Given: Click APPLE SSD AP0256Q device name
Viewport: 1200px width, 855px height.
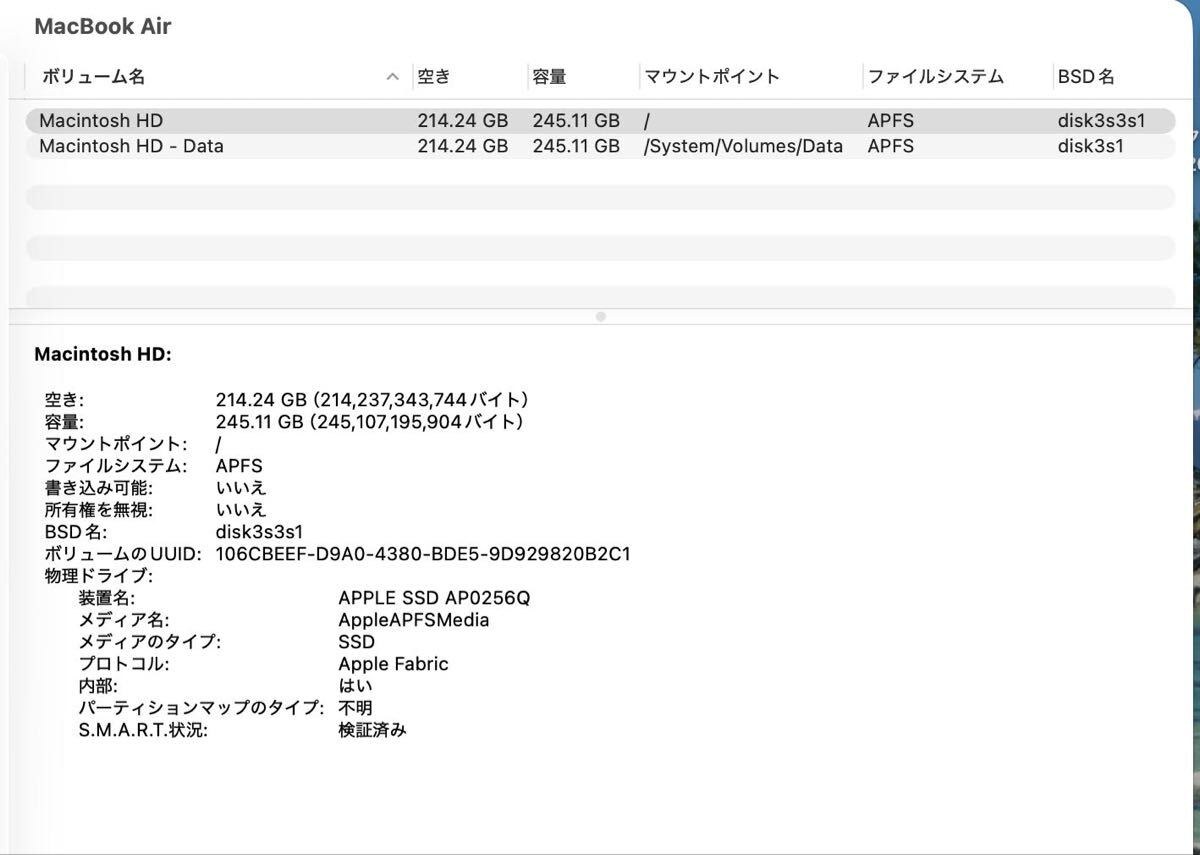Looking at the screenshot, I should tap(434, 598).
